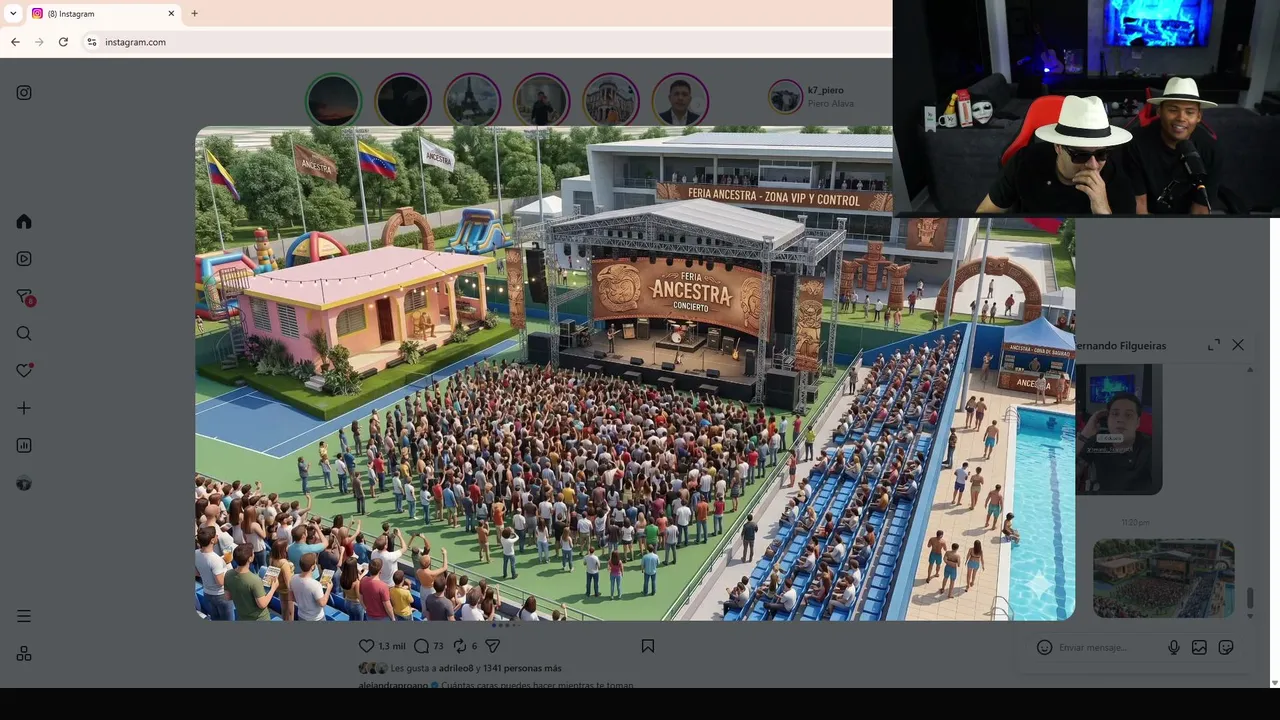Save the post with the bookmark icon
The width and height of the screenshot is (1280, 720).
click(x=648, y=646)
